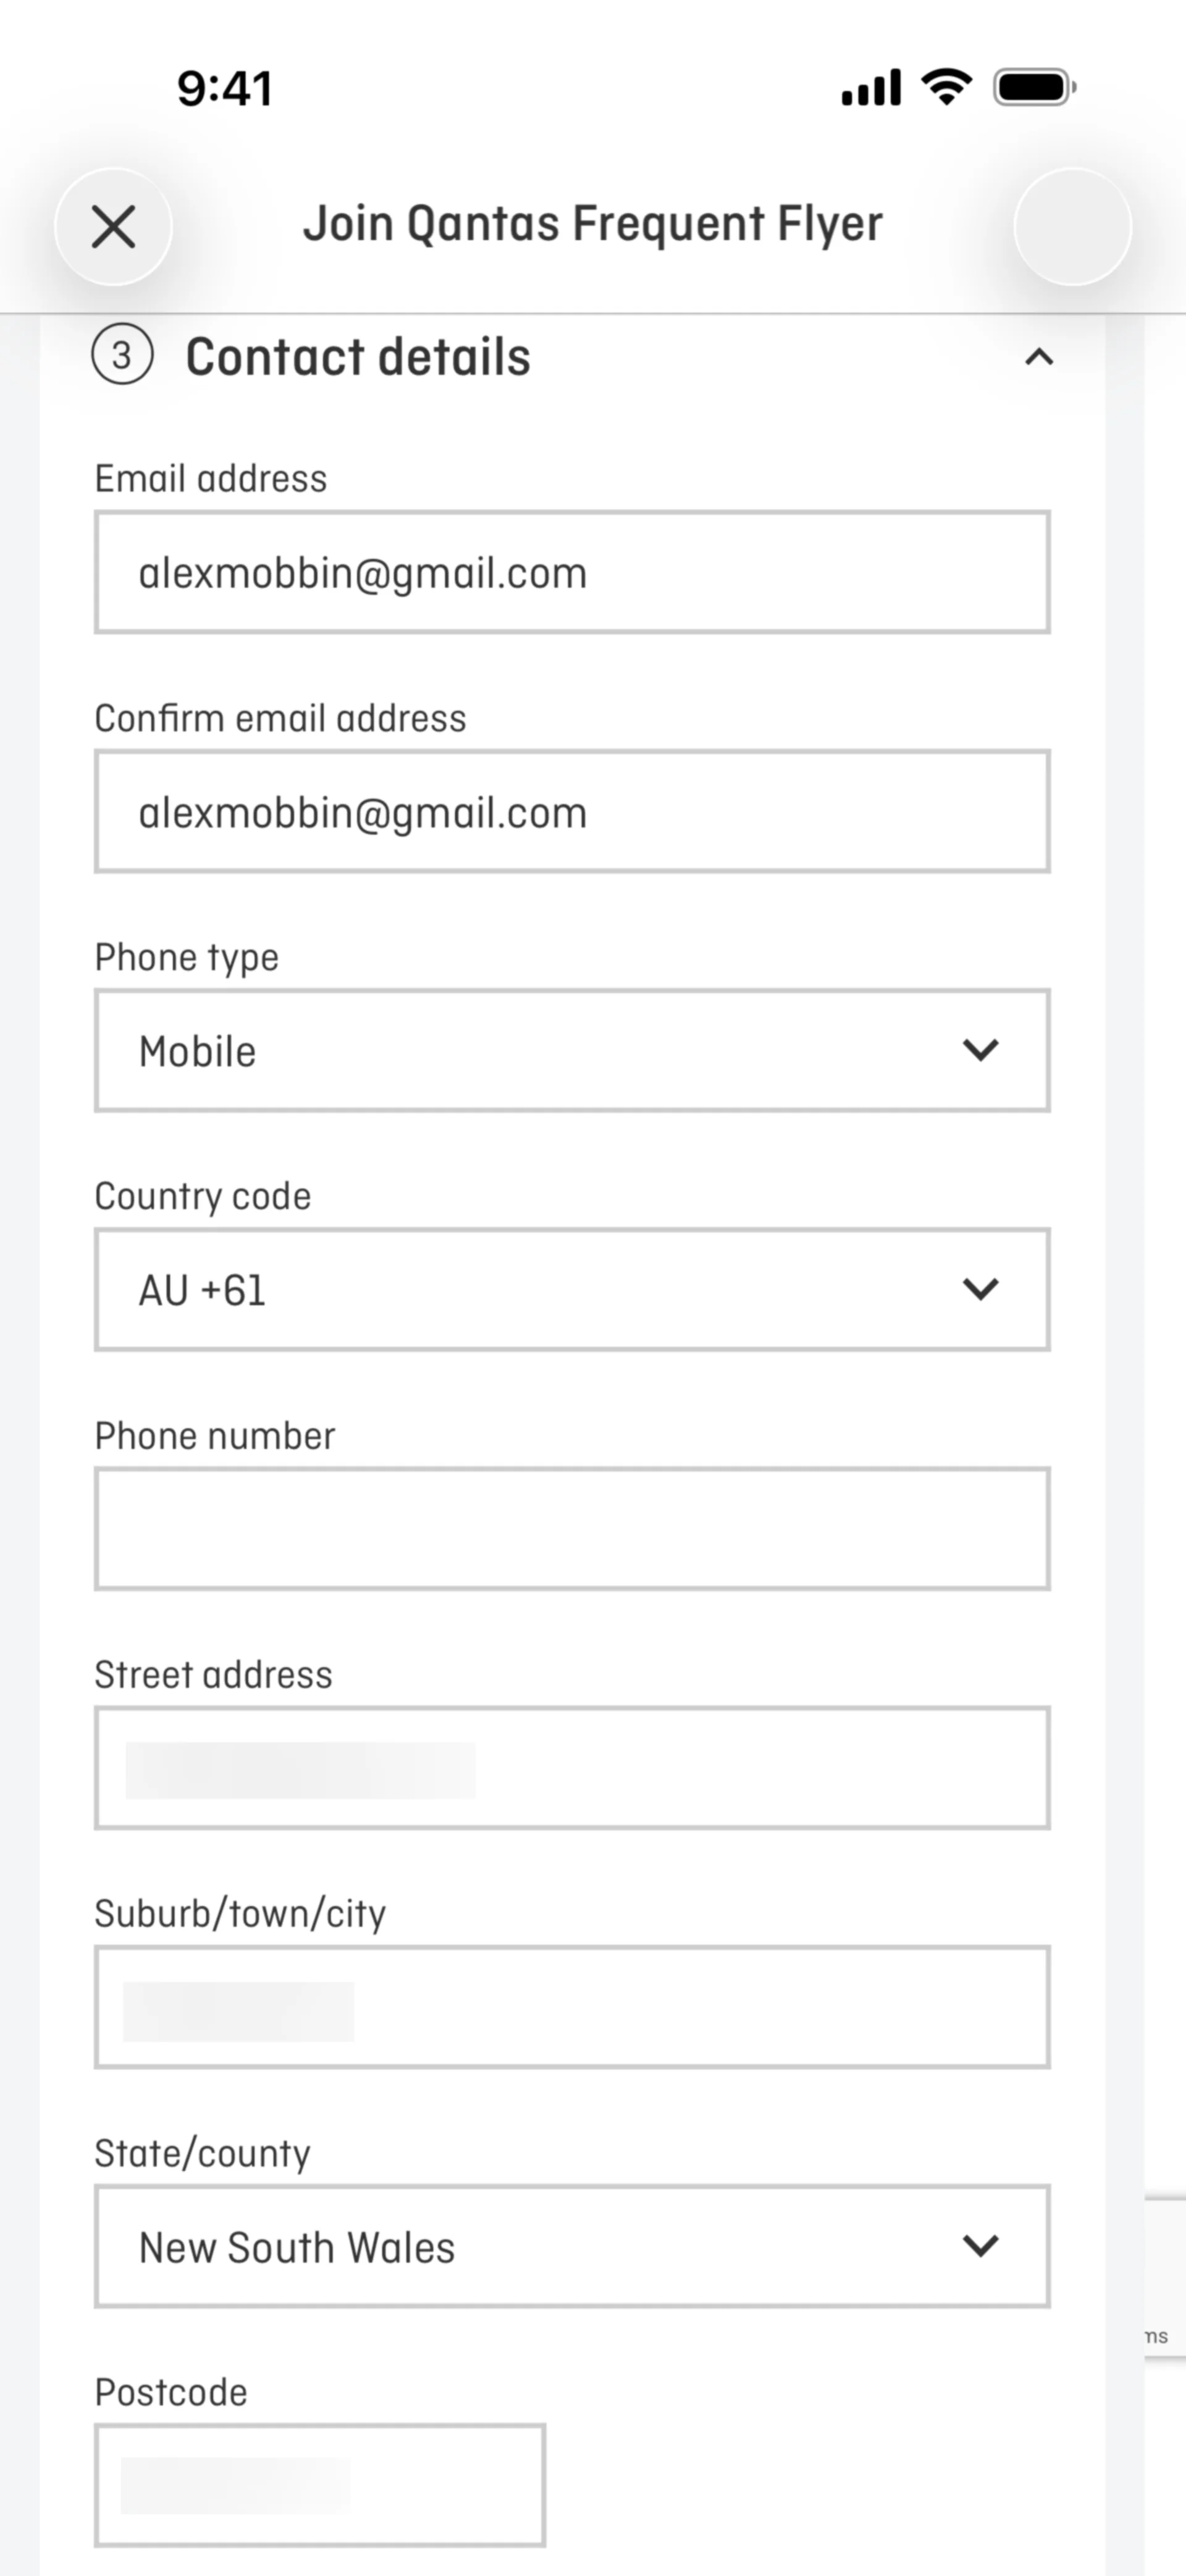Click the Phone type chevron arrow
This screenshot has height=2576, width=1186.
coord(980,1050)
